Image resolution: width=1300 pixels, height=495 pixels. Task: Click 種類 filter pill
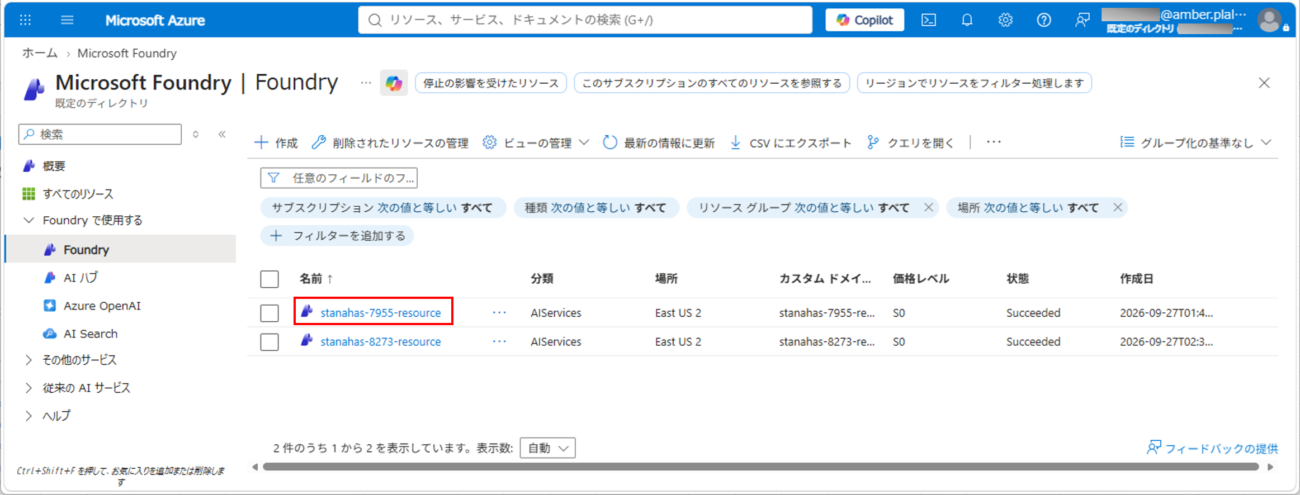tap(597, 208)
